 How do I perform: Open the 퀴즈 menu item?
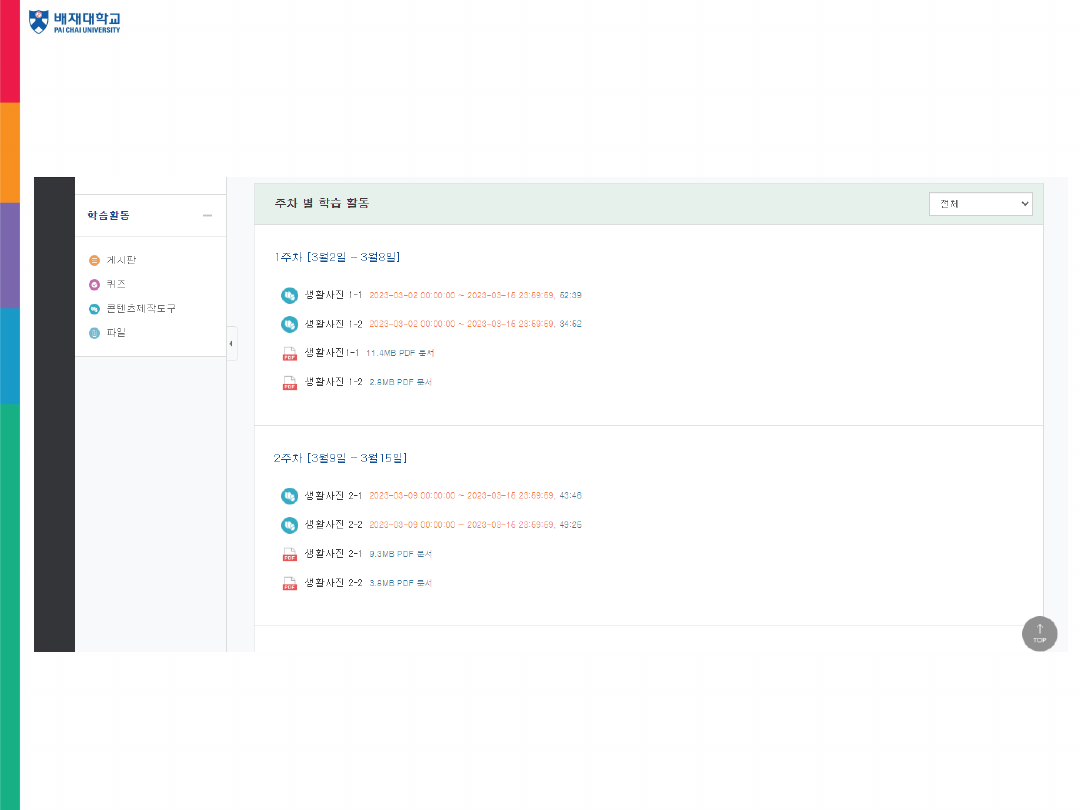[x=116, y=284]
